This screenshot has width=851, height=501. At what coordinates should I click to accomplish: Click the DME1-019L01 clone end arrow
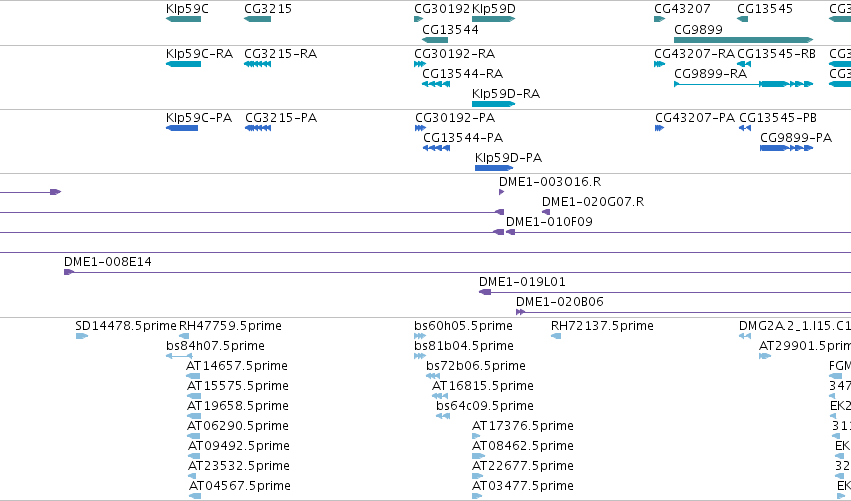click(x=485, y=292)
